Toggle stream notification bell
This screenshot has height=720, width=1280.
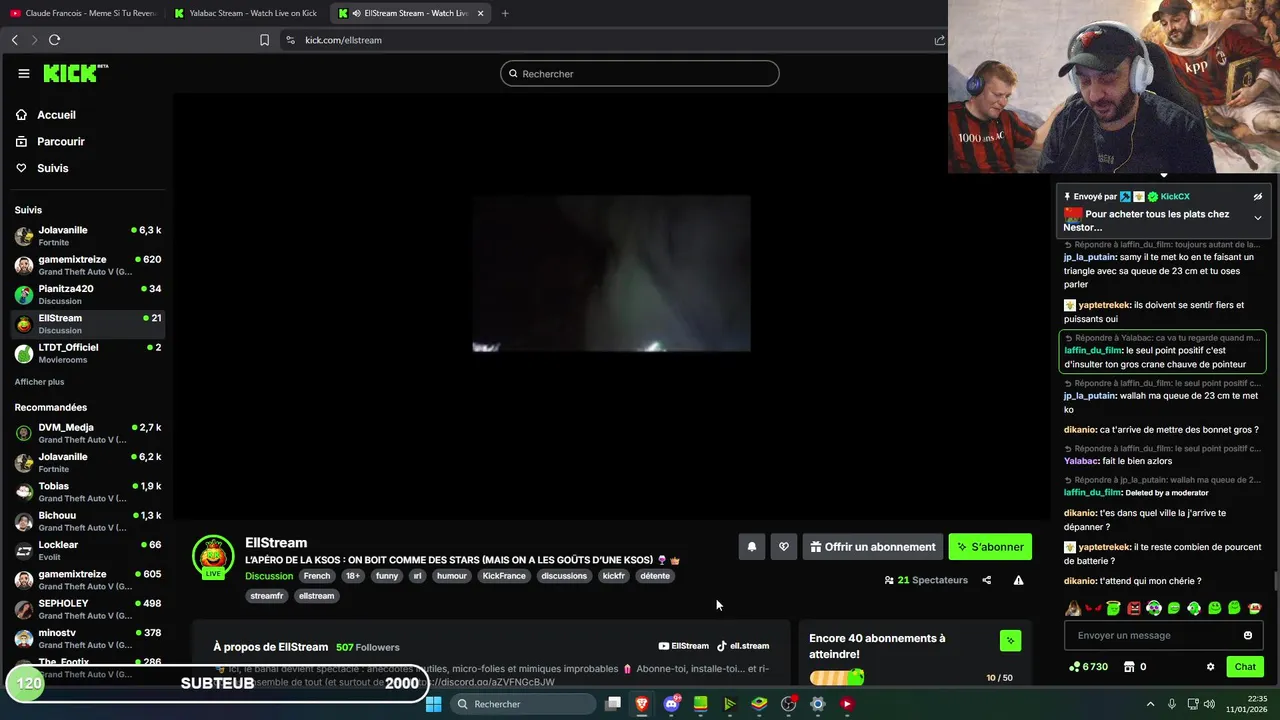(x=752, y=547)
